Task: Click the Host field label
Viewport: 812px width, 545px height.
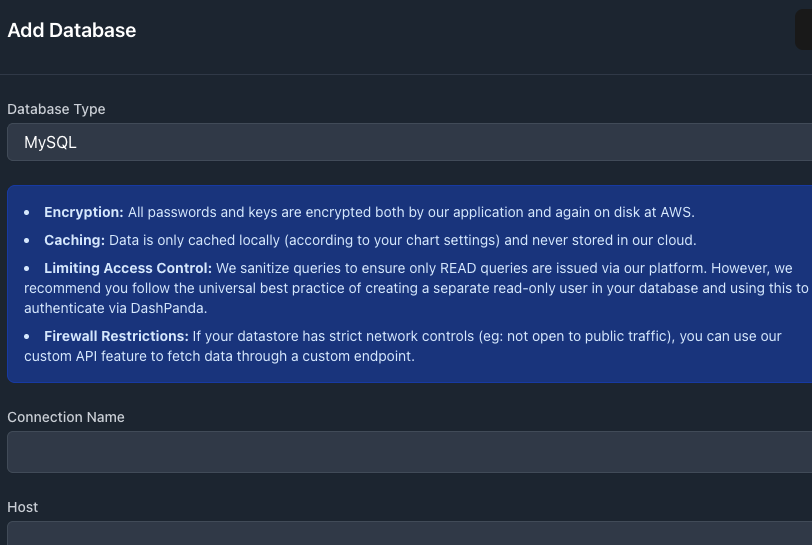Action: click(23, 507)
